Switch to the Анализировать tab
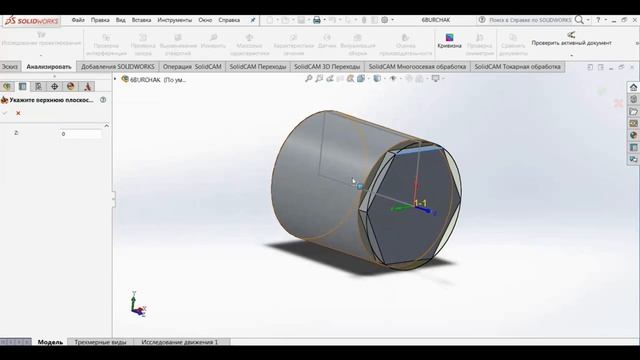This screenshot has width=640, height=360. (x=49, y=67)
